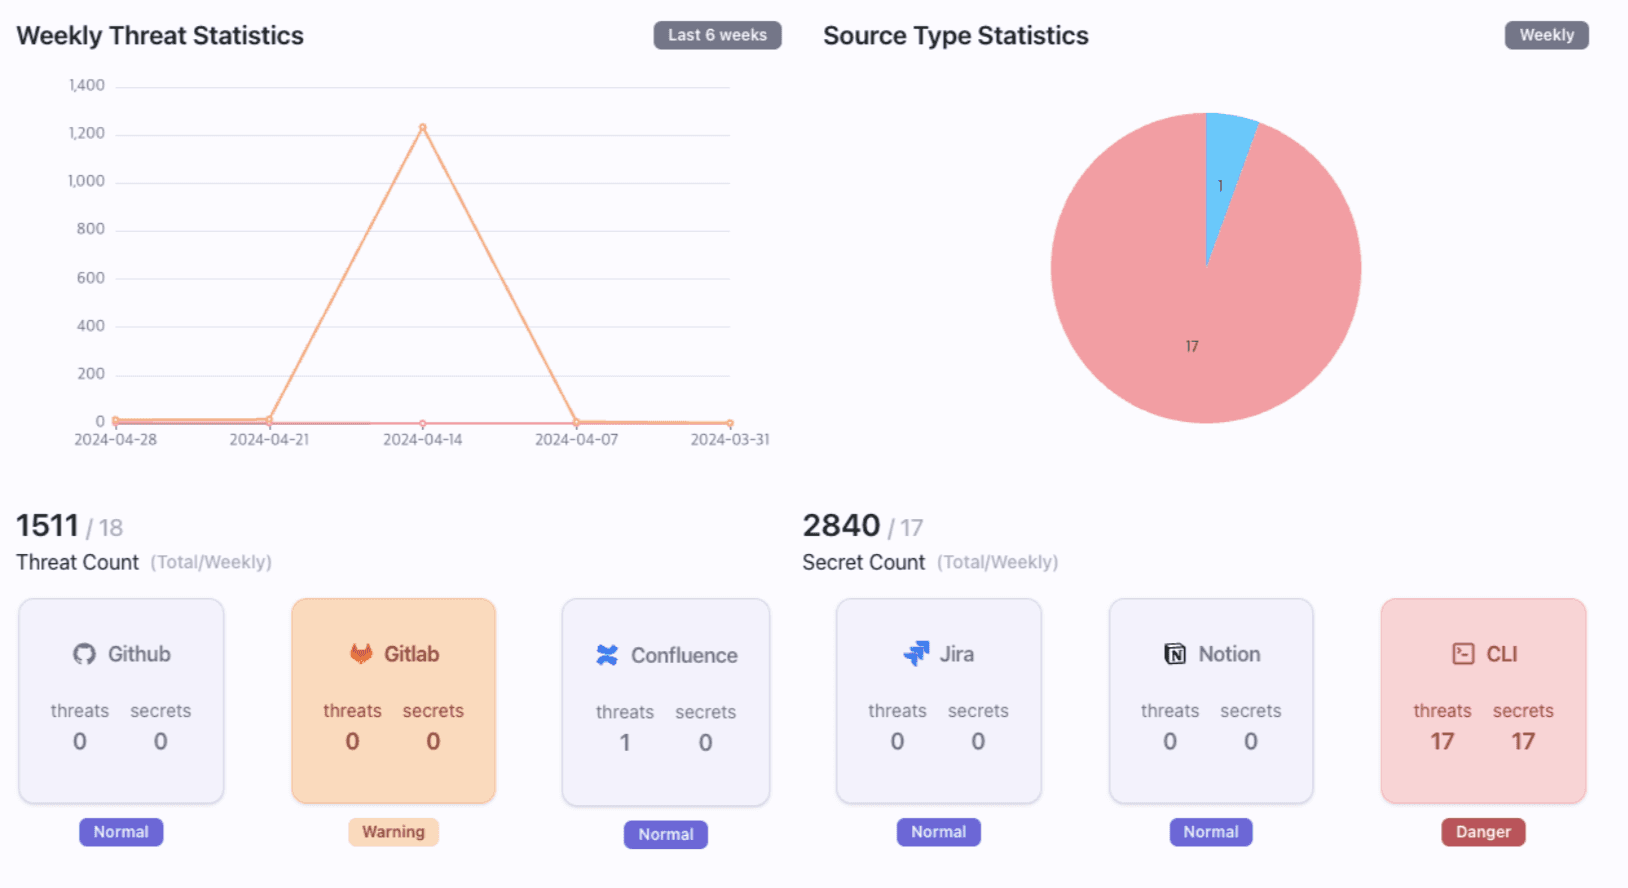This screenshot has width=1628, height=888.
Task: Open the Last 6 weeks selector
Action: click(717, 35)
